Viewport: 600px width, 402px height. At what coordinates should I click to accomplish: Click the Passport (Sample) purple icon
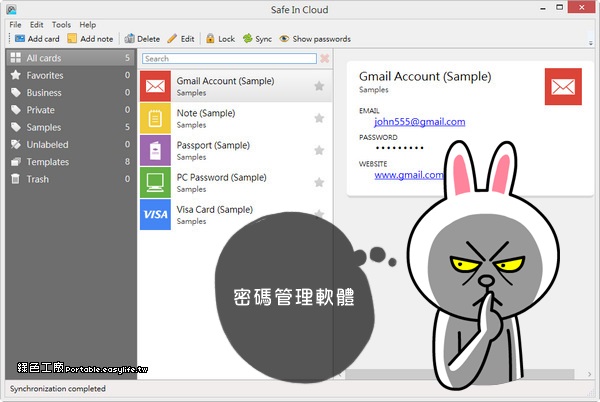pos(155,150)
